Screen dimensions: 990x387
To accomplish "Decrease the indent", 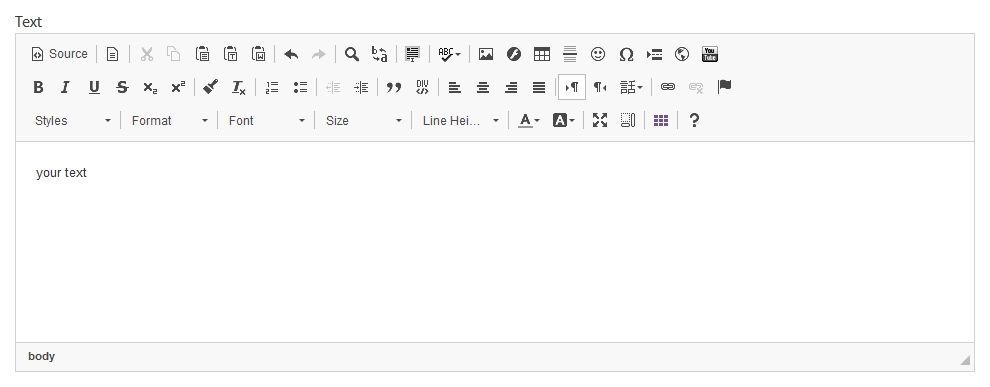I will pos(333,87).
